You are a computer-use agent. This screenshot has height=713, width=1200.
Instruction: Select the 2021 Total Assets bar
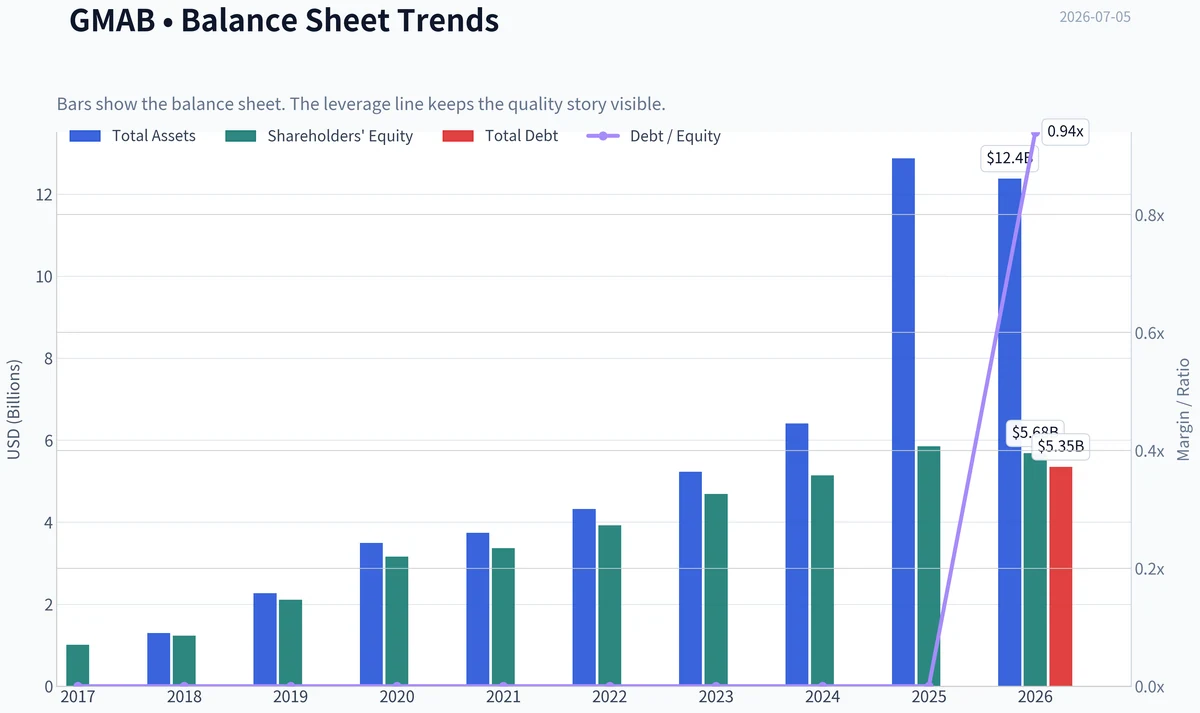coord(478,610)
